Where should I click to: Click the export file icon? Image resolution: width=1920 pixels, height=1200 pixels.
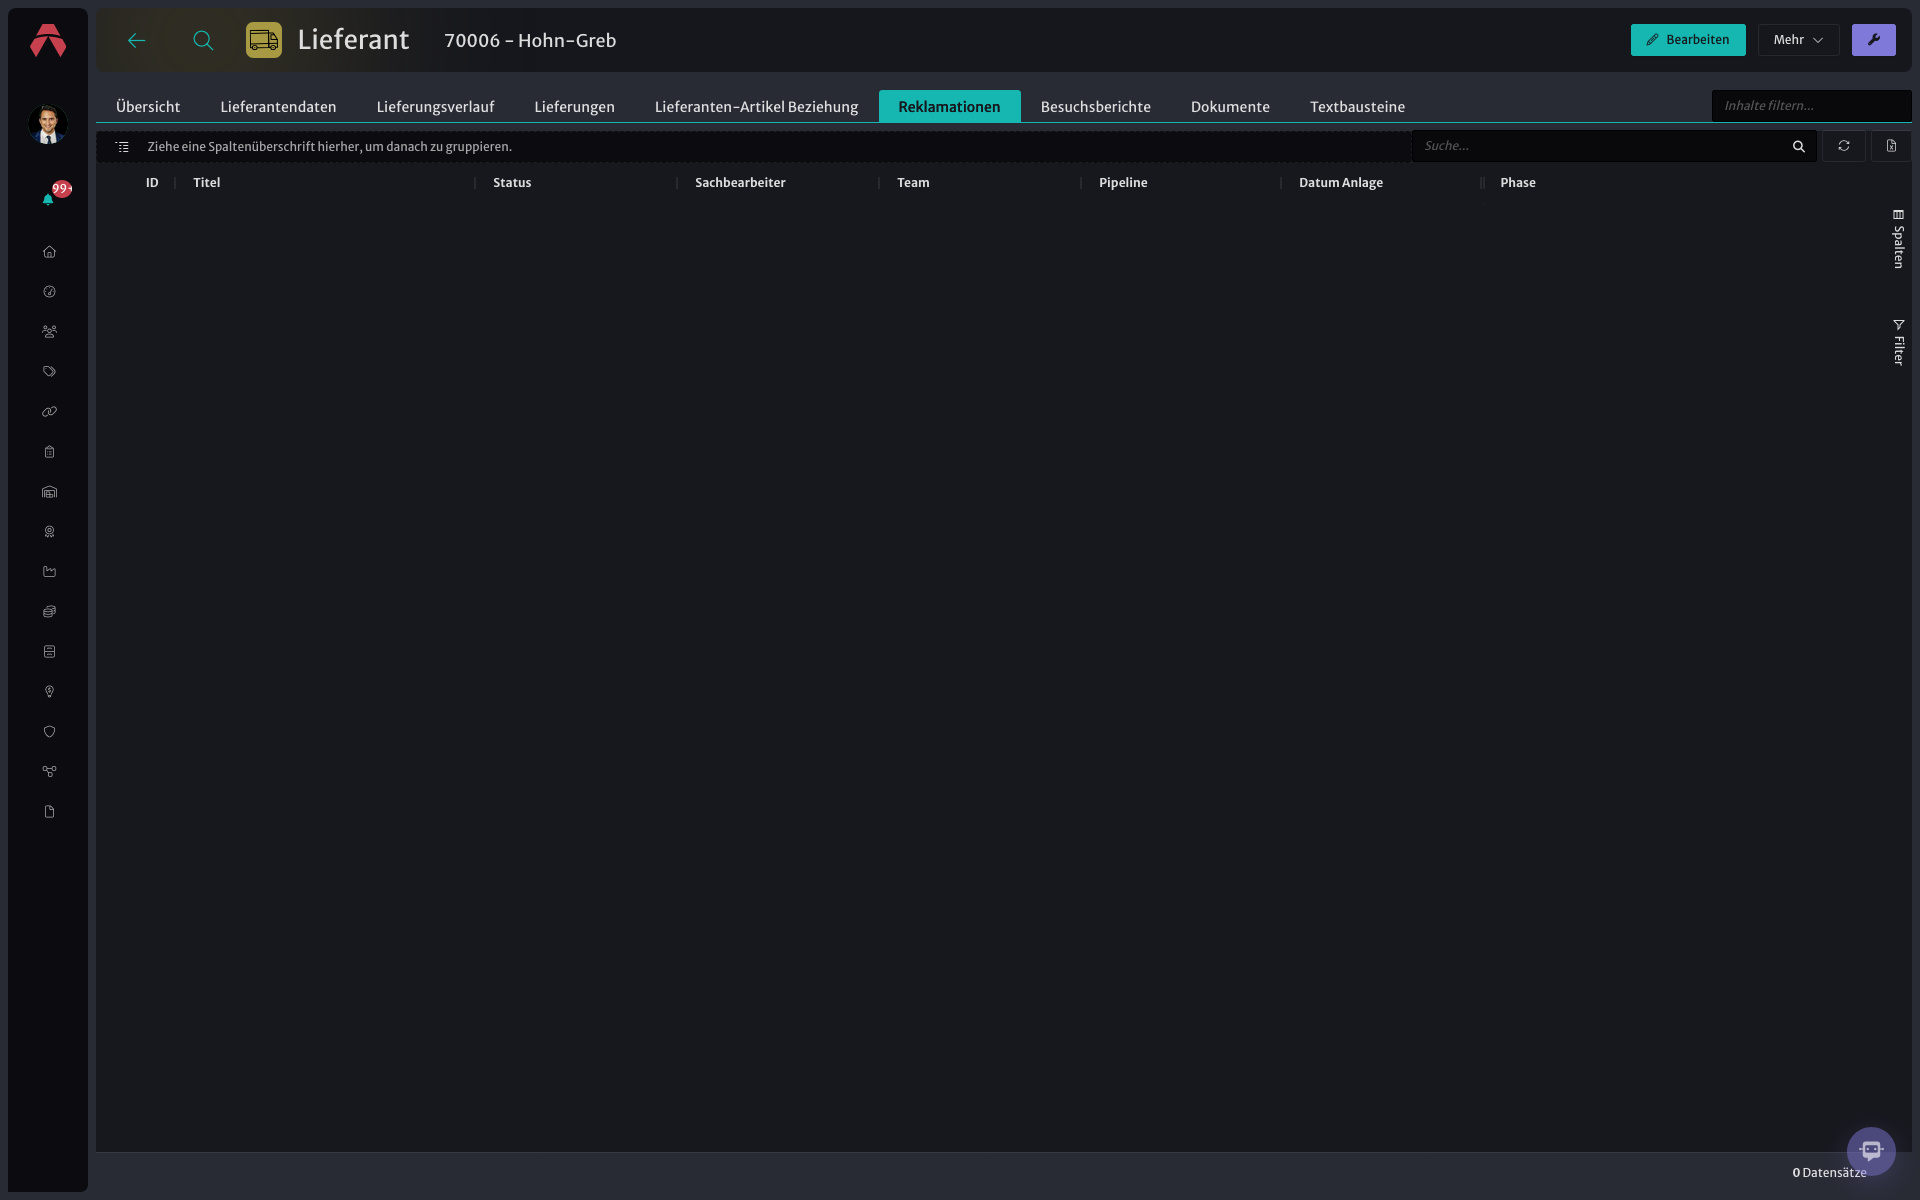(1891, 146)
